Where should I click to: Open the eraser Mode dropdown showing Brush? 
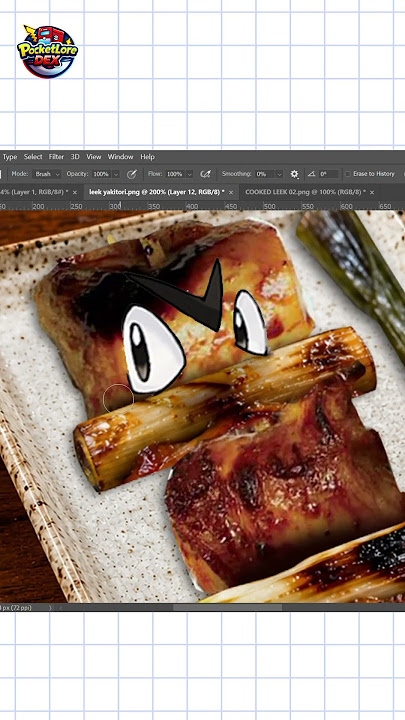[47, 174]
